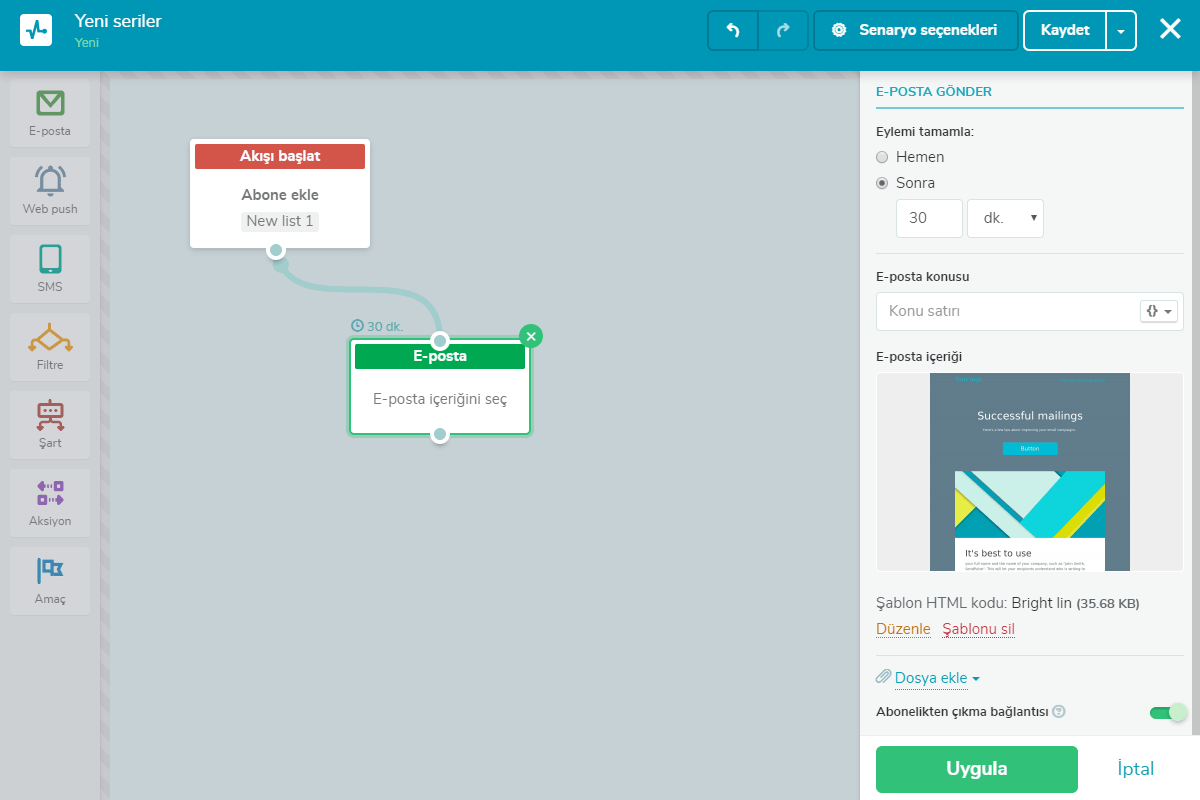This screenshot has width=1200, height=800.
Task: Click E-posta içeriğini seç text in node
Action: [440, 399]
